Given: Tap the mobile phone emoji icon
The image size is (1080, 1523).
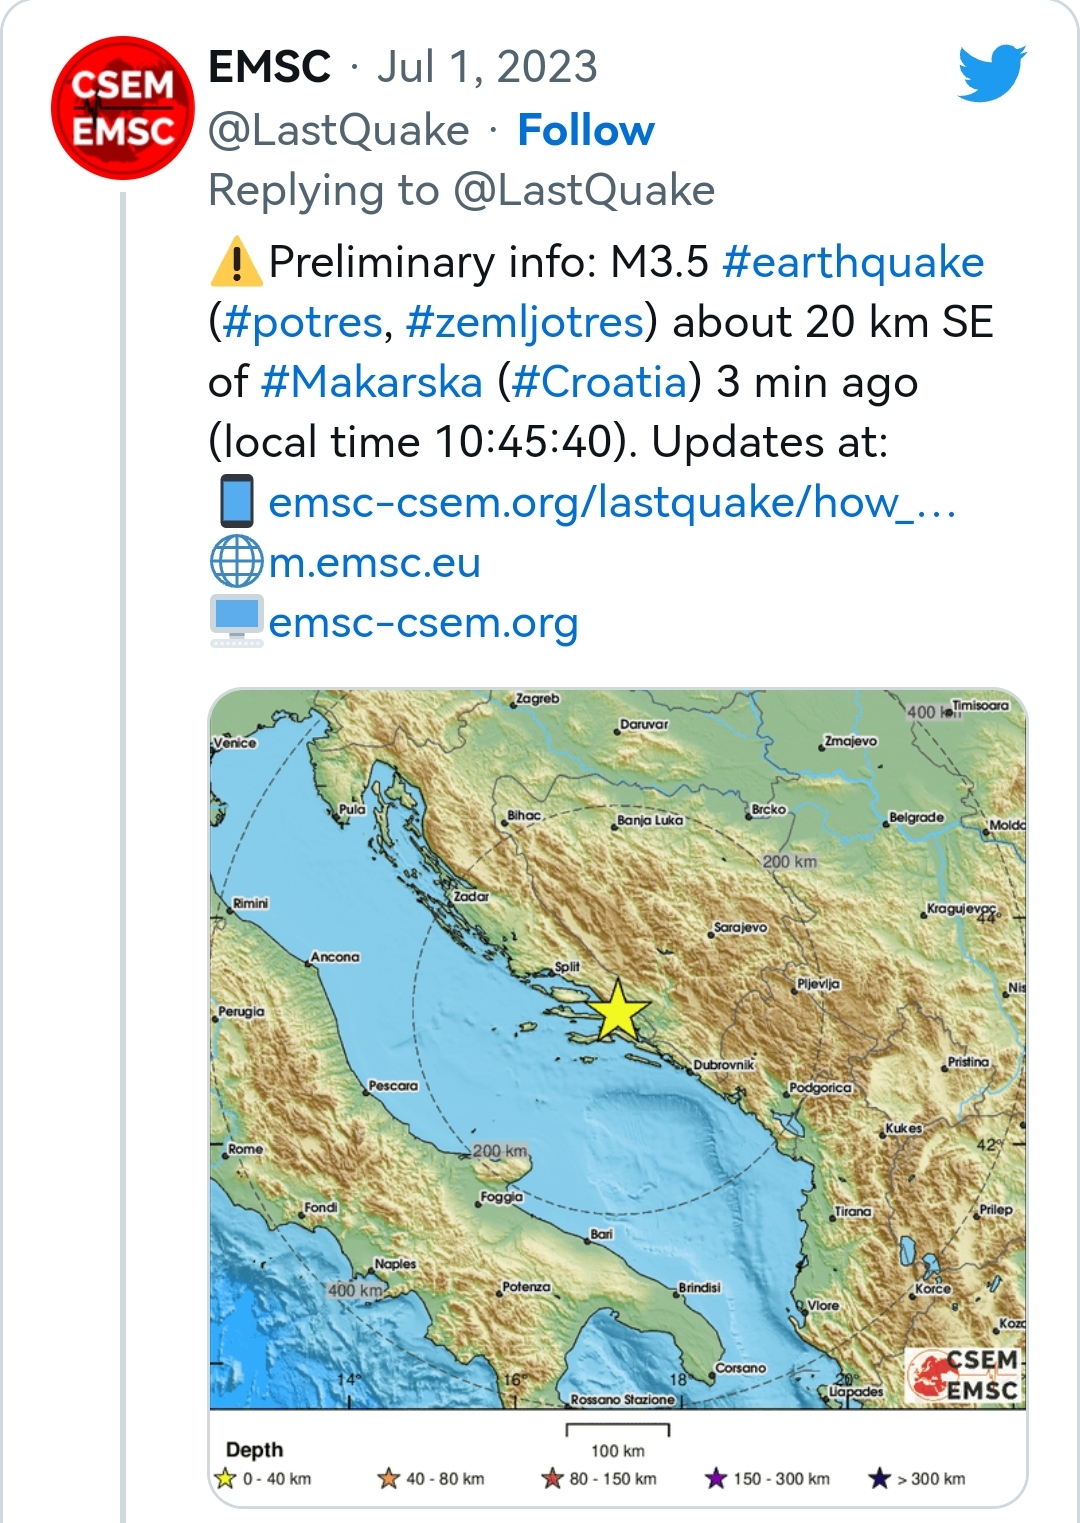Looking at the screenshot, I should [x=237, y=501].
